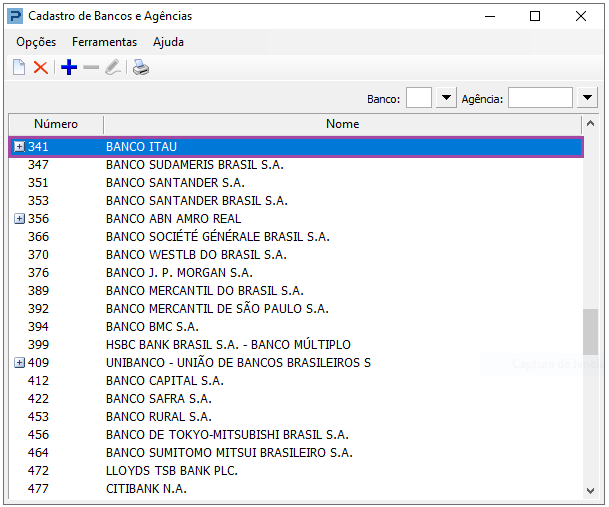609x507 pixels.
Task: Select row HSBC BANK BRASIL S.A.
Action: [x=296, y=345]
